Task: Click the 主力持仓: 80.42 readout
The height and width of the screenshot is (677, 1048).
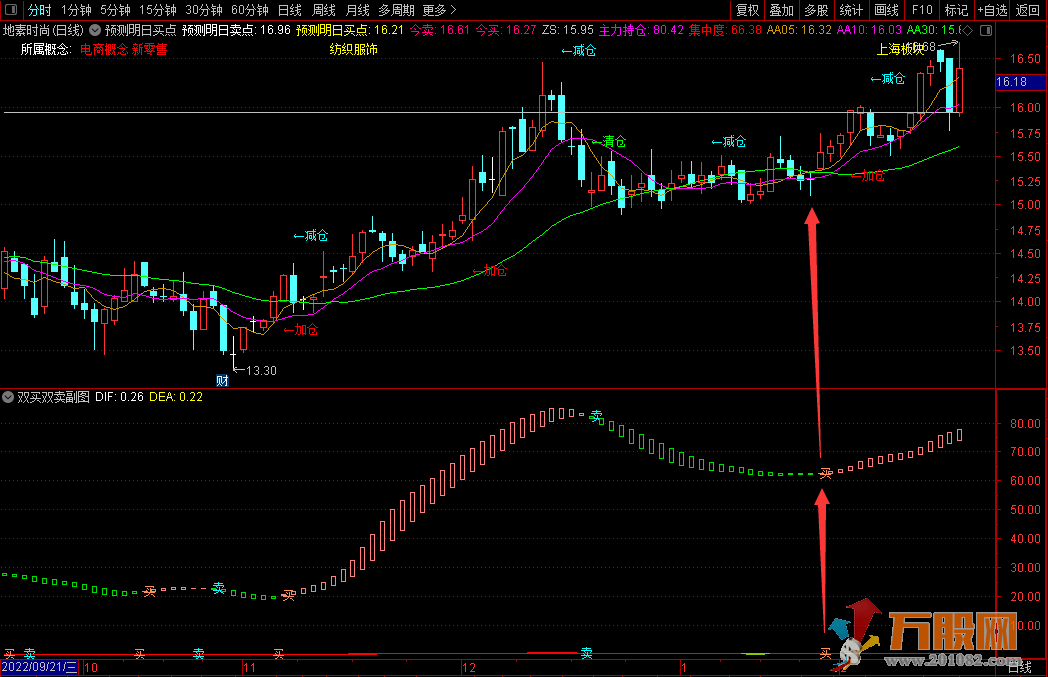Action: [642, 30]
